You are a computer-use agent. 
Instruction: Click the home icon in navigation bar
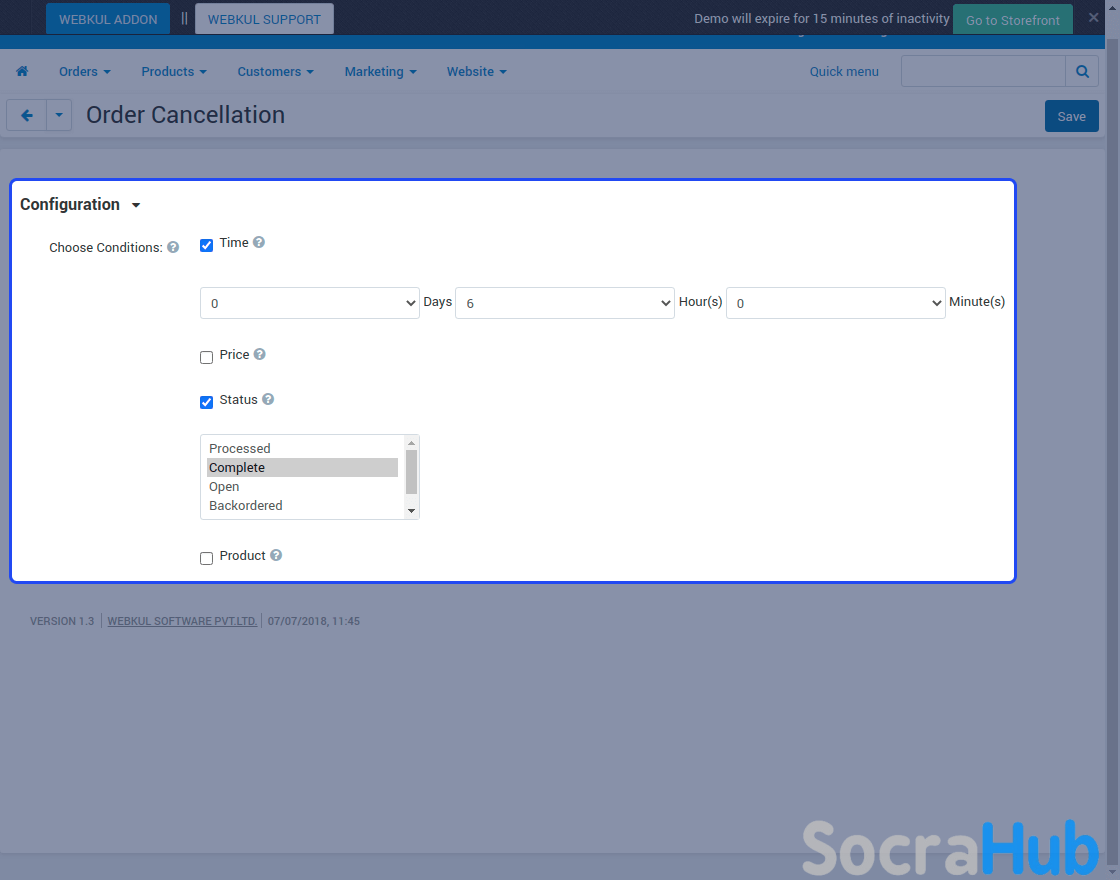[x=22, y=71]
